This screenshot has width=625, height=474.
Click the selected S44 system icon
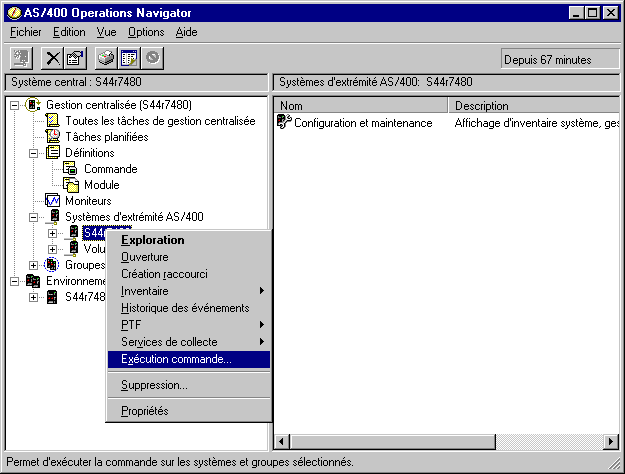tap(73, 232)
